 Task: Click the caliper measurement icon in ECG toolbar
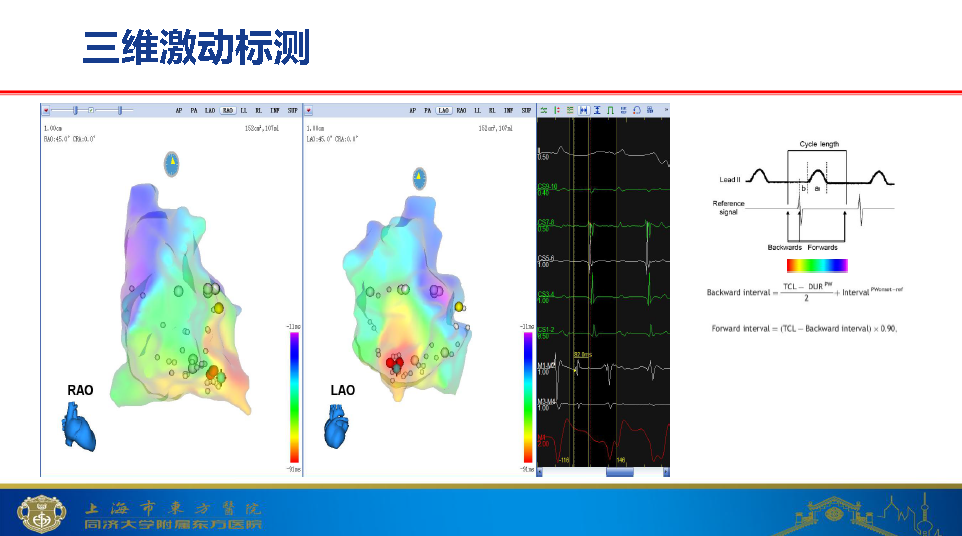[584, 109]
